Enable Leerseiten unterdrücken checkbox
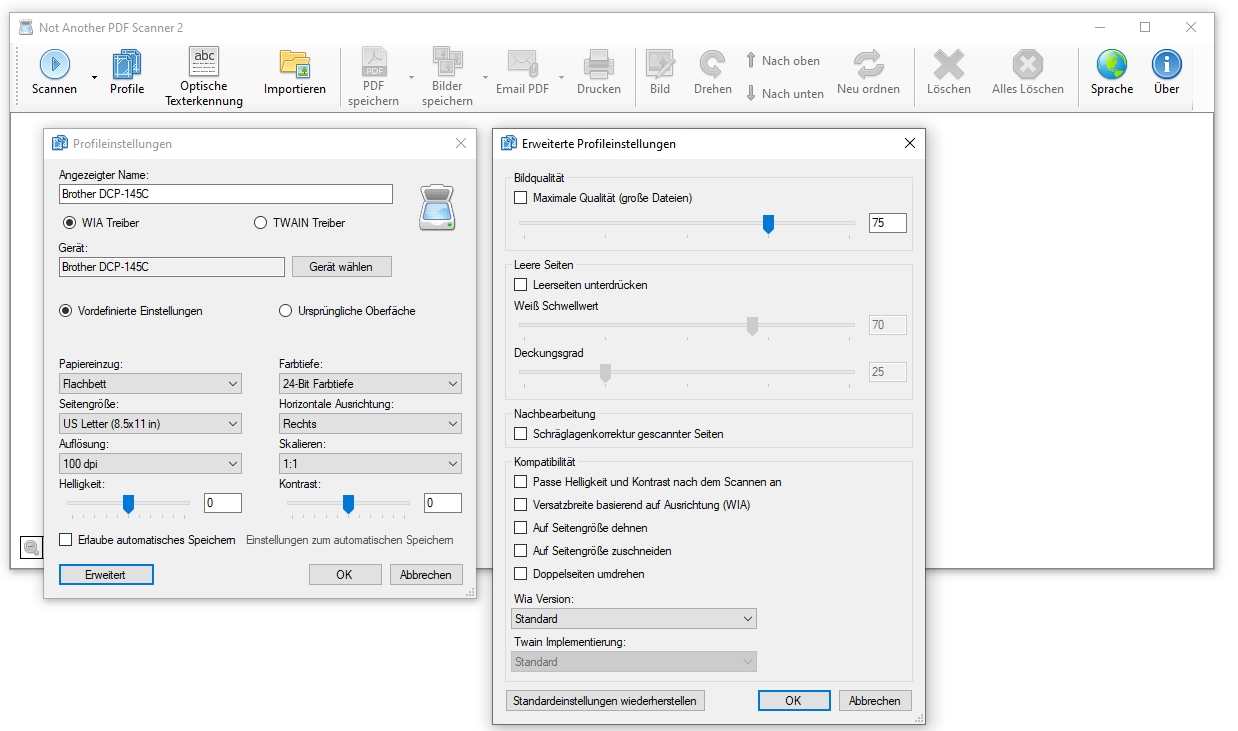 [x=520, y=285]
